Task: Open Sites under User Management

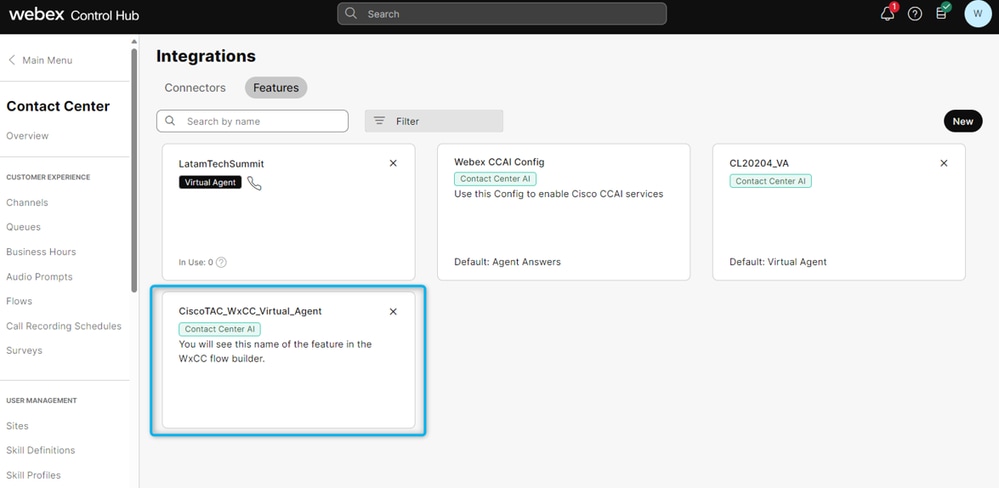Action: 17,426
